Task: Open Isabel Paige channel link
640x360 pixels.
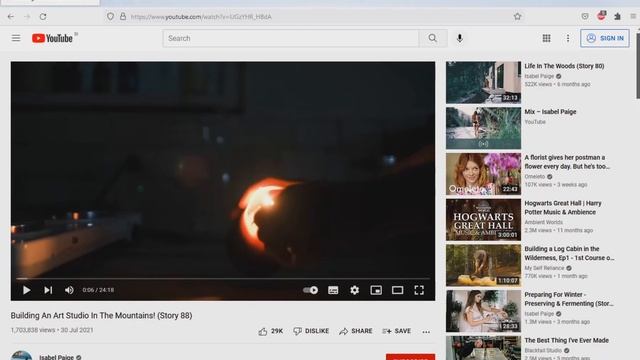Action: click(56, 357)
